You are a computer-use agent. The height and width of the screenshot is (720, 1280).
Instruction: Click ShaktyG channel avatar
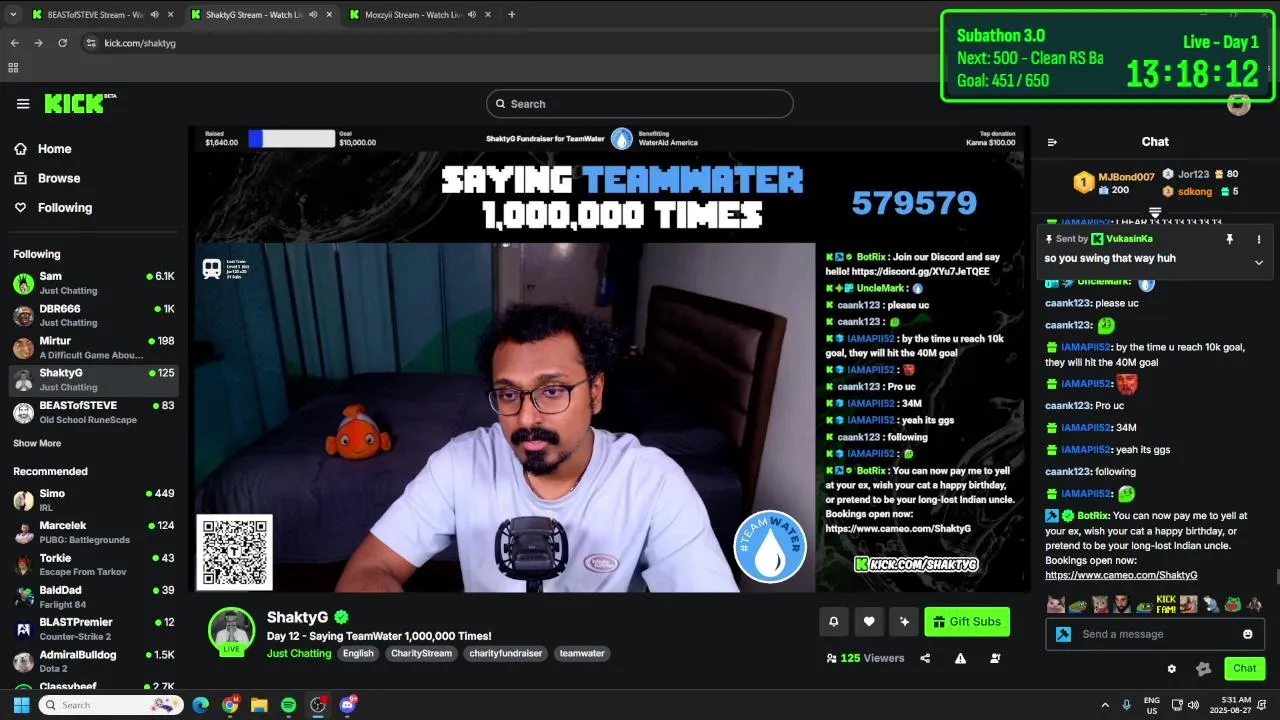point(231,630)
